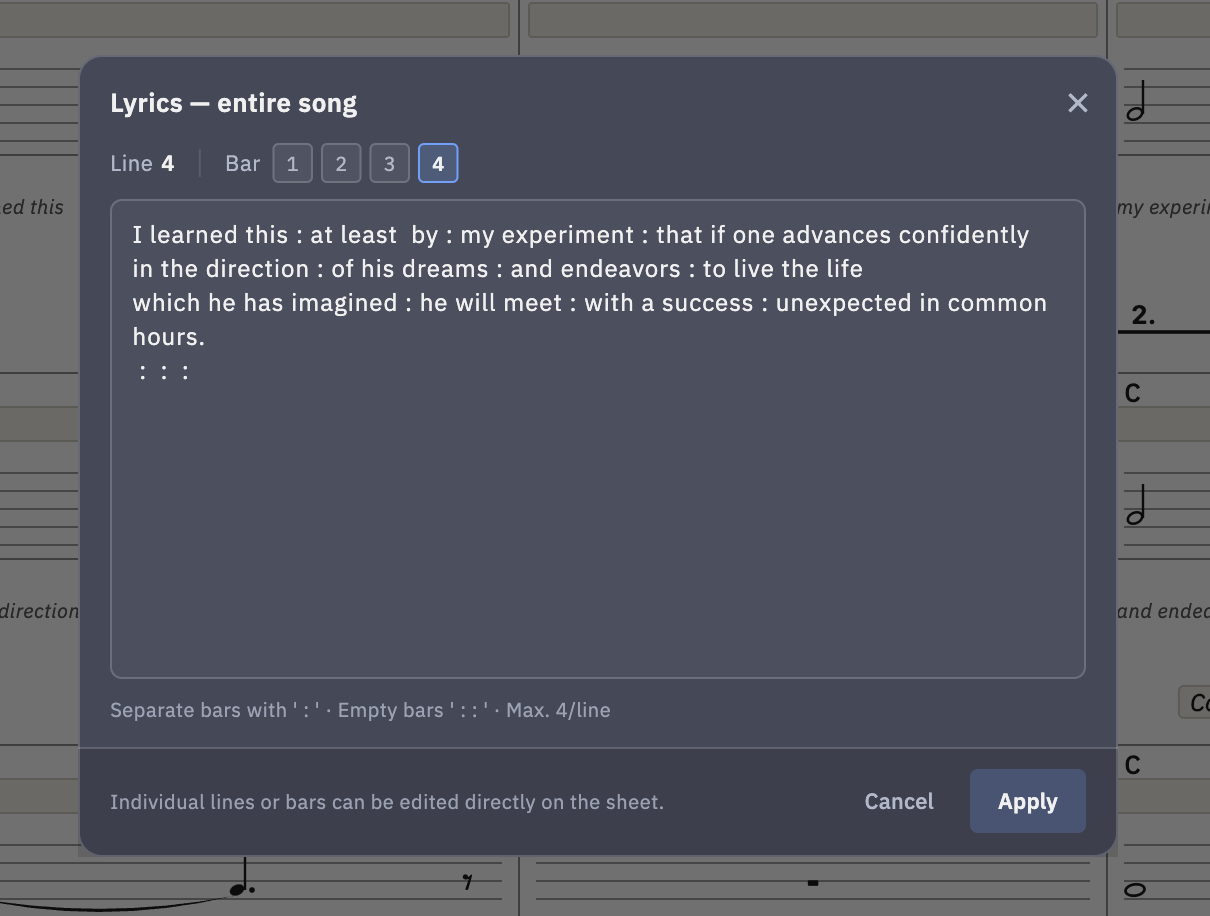Apply the lyrics changes
This screenshot has width=1210, height=916.
[1027, 801]
